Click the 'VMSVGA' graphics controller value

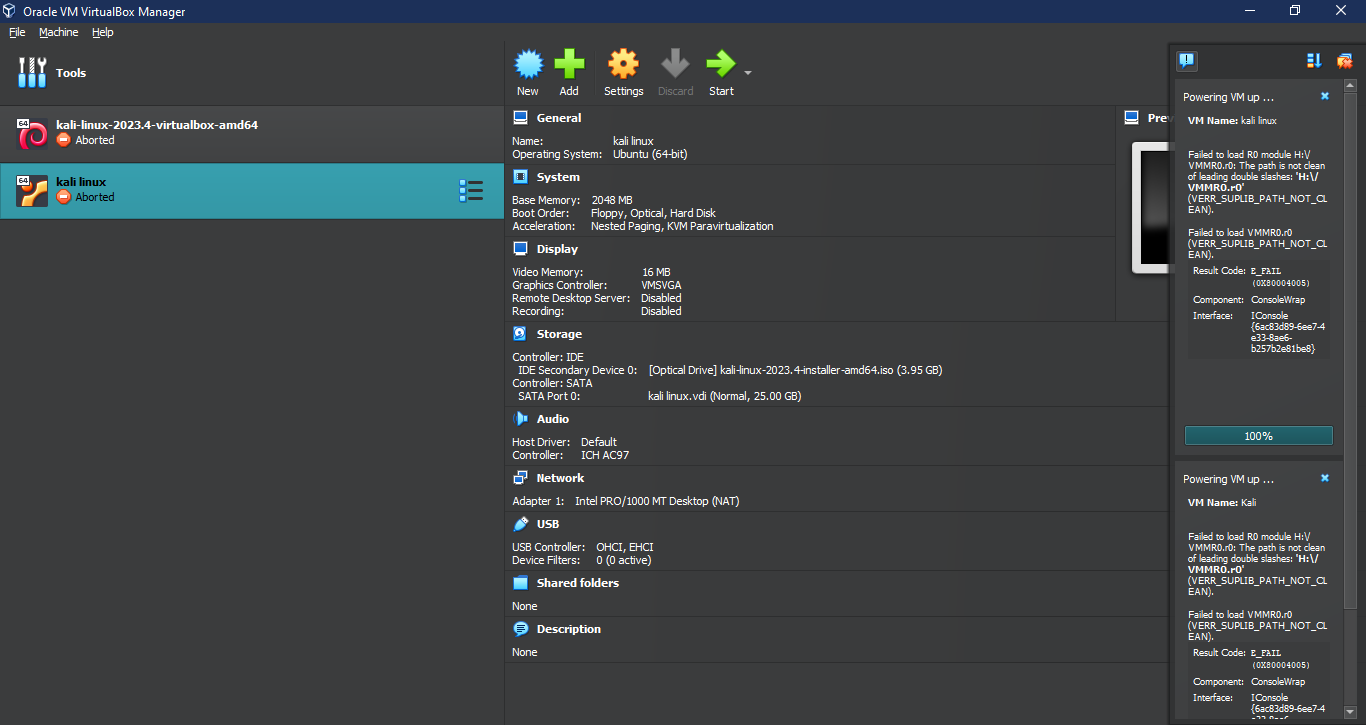point(661,285)
